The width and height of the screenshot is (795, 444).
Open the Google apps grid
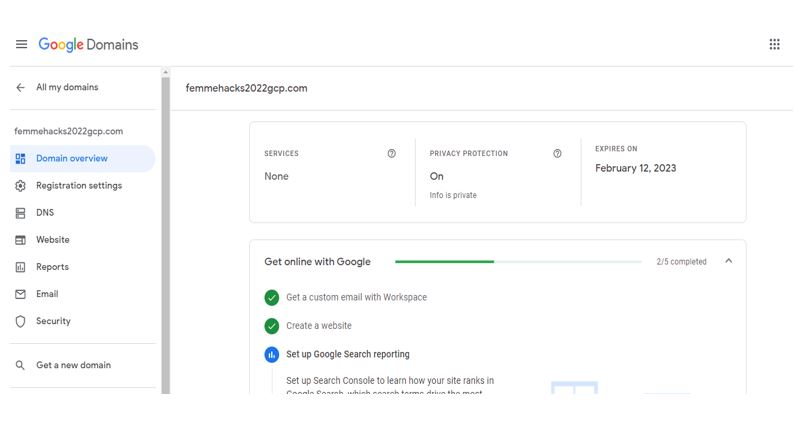774,44
